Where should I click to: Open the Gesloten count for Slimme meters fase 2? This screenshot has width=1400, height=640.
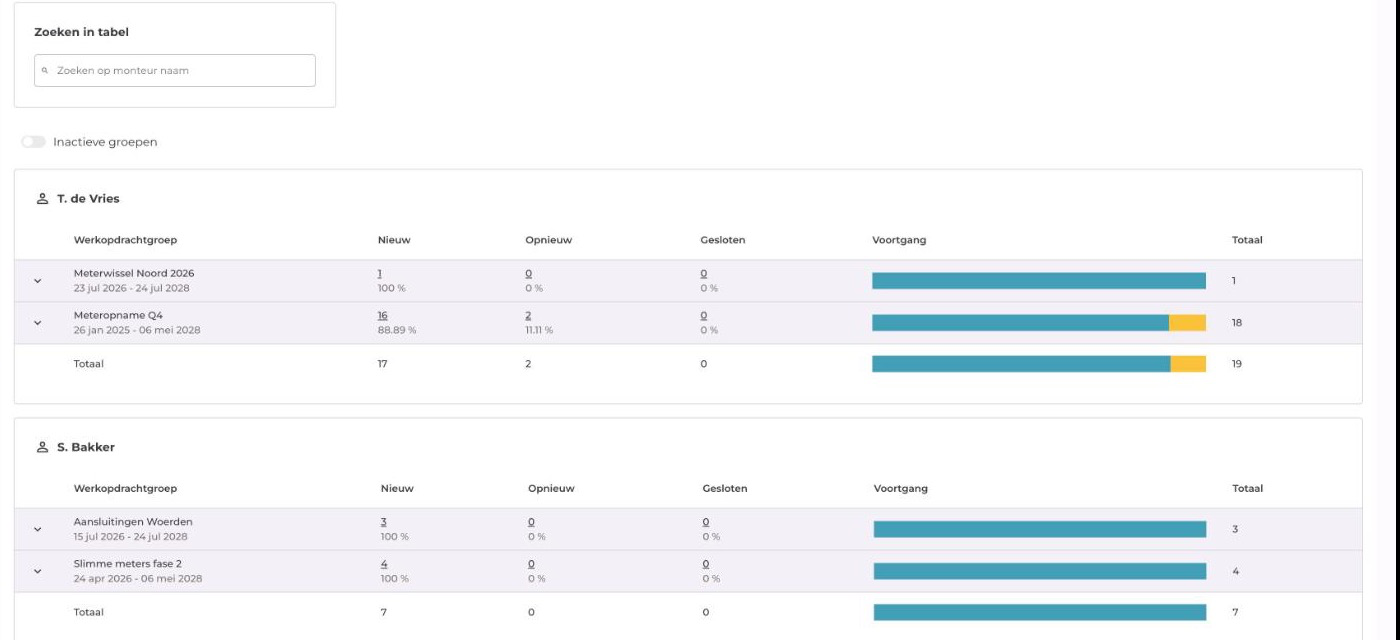point(706,564)
